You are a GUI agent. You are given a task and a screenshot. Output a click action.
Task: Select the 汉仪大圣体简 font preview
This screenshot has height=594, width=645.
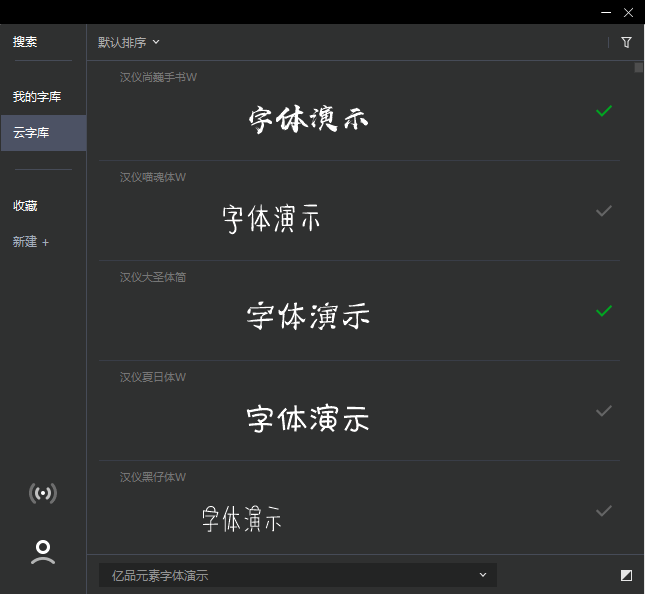(309, 316)
